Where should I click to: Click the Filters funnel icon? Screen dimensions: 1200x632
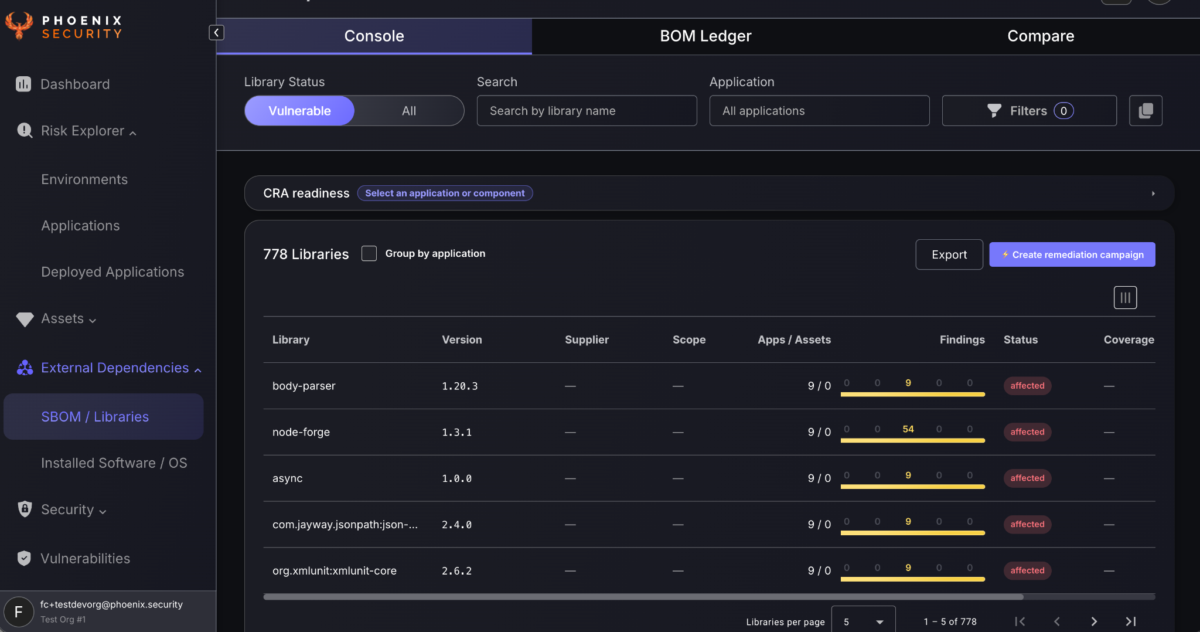coord(994,111)
